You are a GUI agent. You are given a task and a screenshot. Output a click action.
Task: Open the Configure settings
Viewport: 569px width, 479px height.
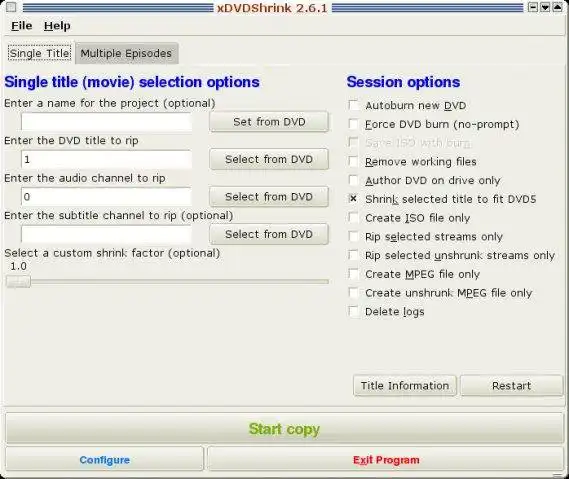105,460
